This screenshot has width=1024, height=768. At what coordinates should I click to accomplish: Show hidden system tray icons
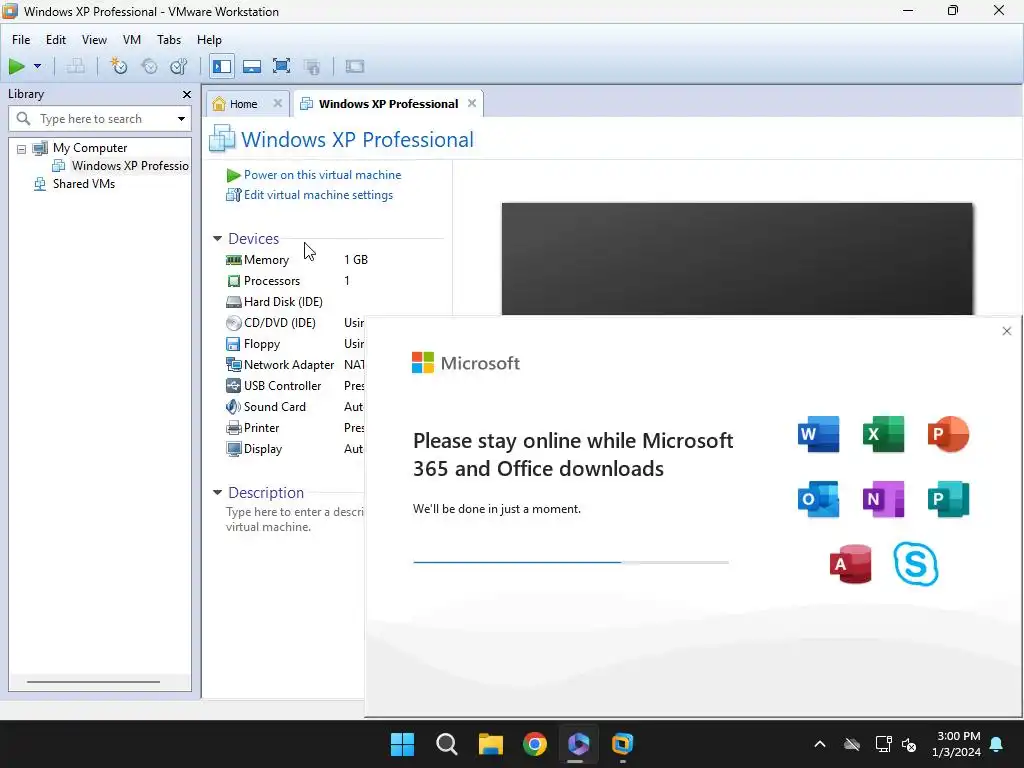click(820, 744)
